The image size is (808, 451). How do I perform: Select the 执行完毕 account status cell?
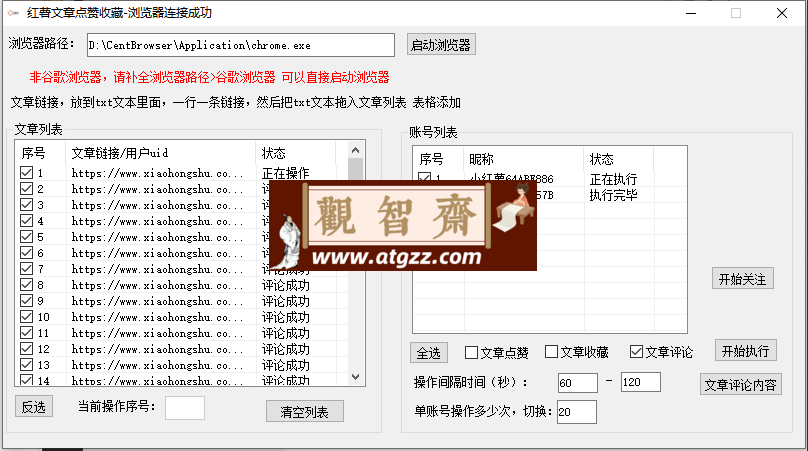pyautogui.click(x=613, y=195)
